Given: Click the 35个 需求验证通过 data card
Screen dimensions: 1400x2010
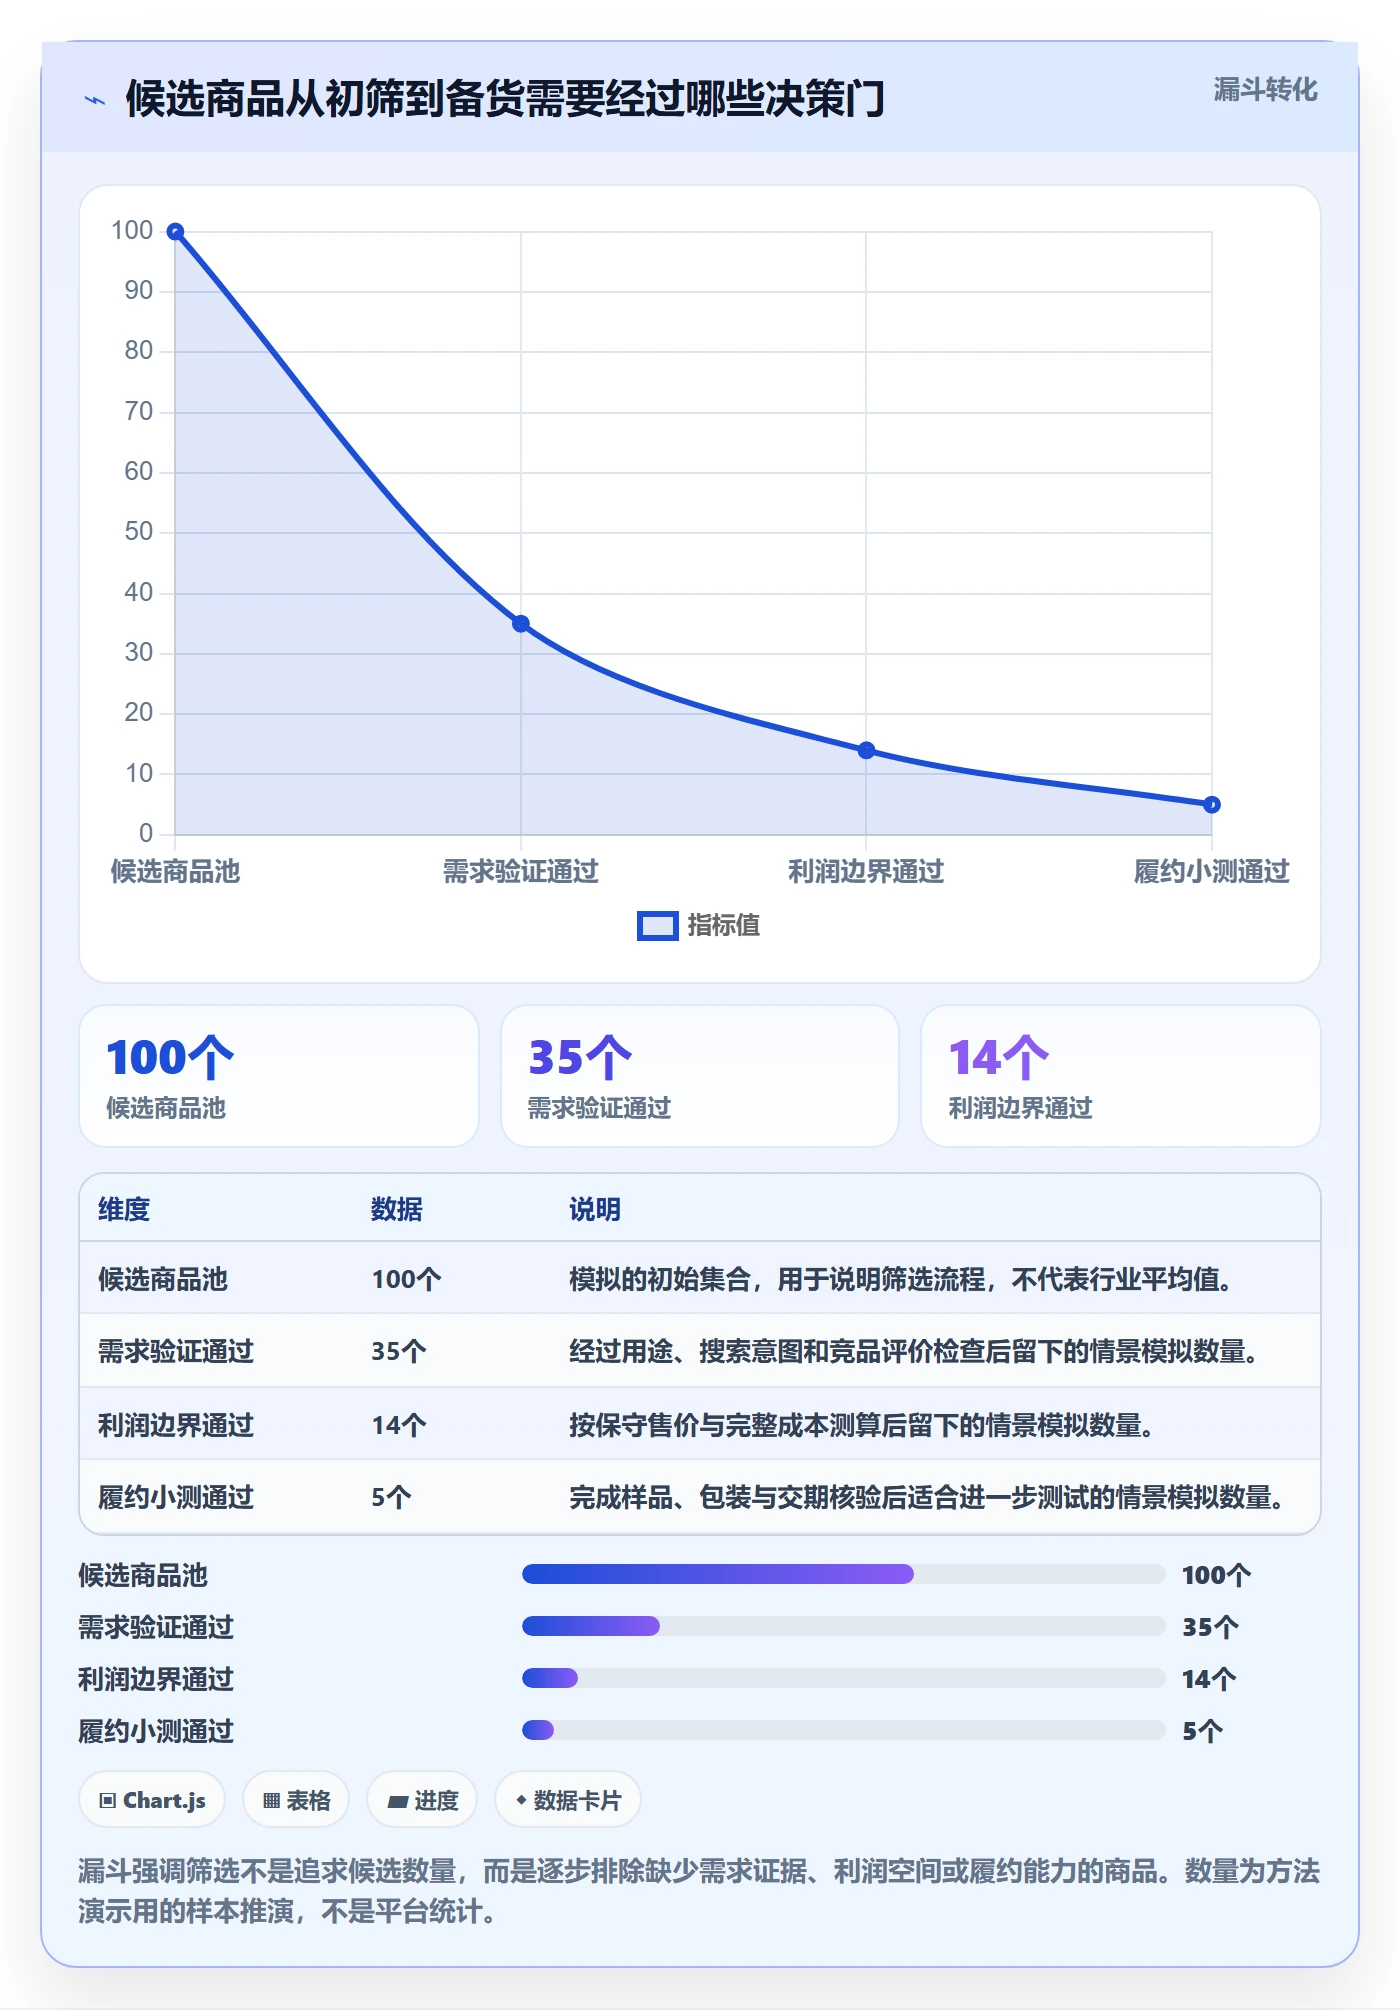Looking at the screenshot, I should click(x=700, y=1076).
